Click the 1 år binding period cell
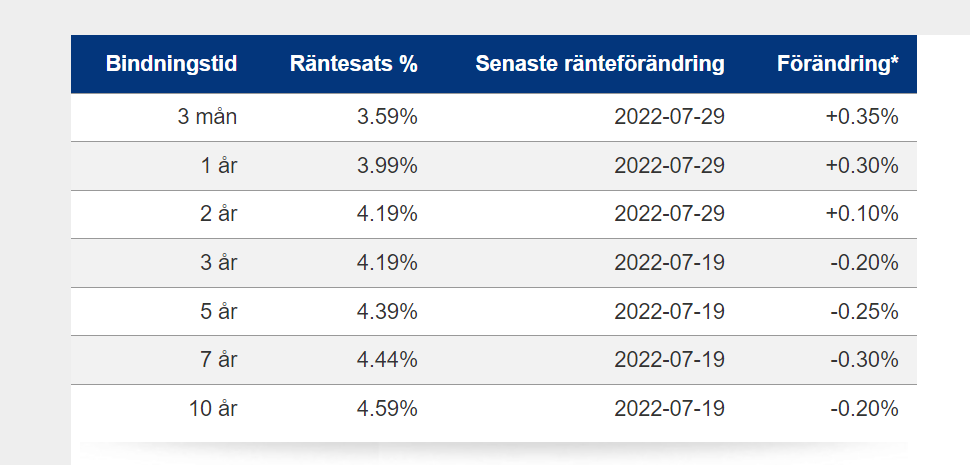Viewport: 970px width, 465px height. (219, 165)
